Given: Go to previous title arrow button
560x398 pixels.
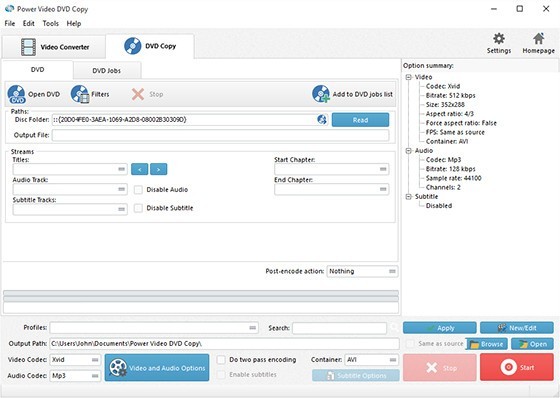Looking at the screenshot, I should coord(140,169).
